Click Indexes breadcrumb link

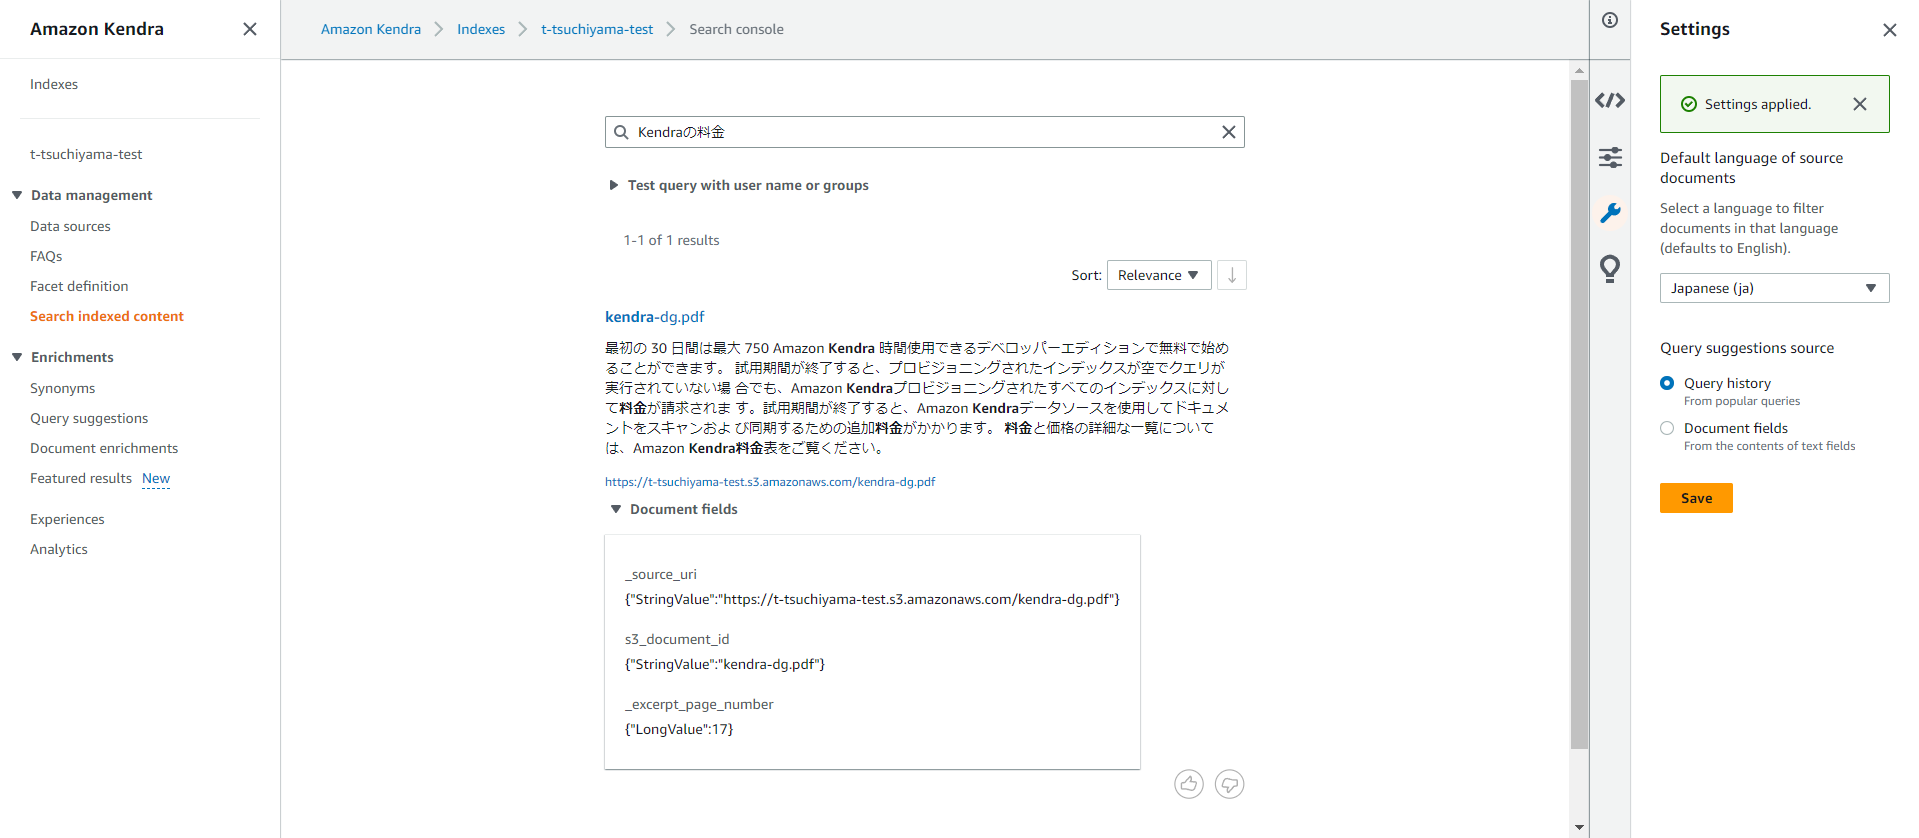pyautogui.click(x=481, y=29)
